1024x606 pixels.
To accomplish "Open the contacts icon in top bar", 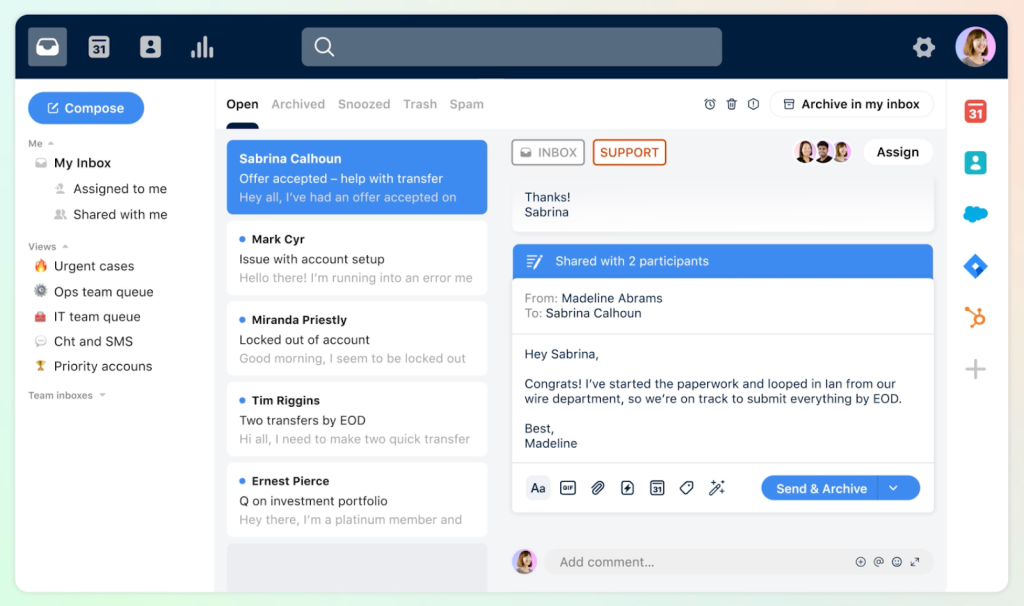I will pos(150,47).
